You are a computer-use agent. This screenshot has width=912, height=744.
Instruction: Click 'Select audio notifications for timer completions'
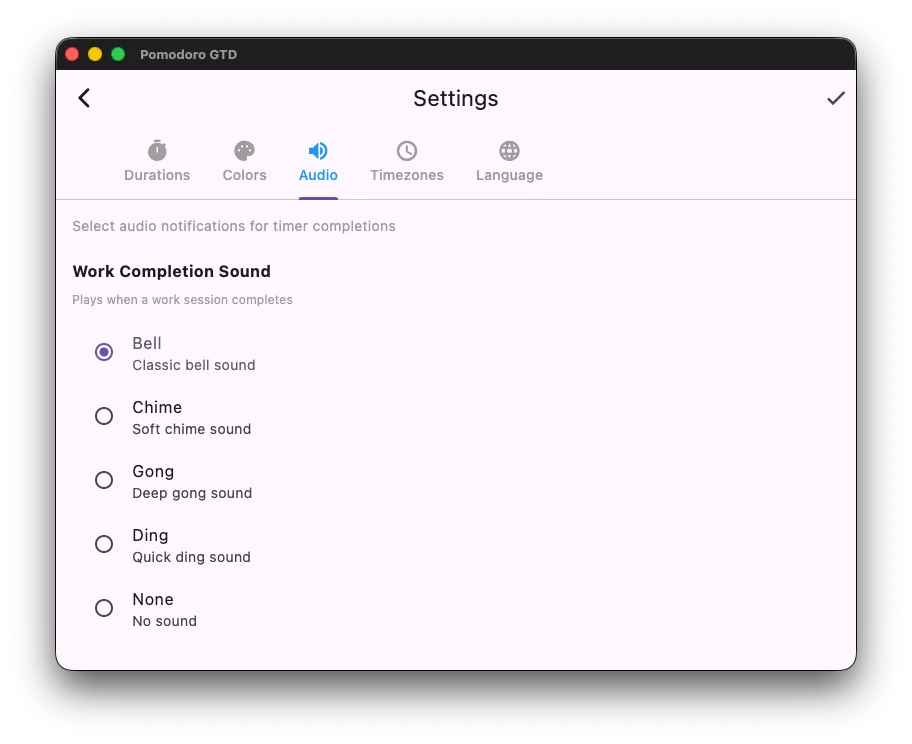click(234, 226)
